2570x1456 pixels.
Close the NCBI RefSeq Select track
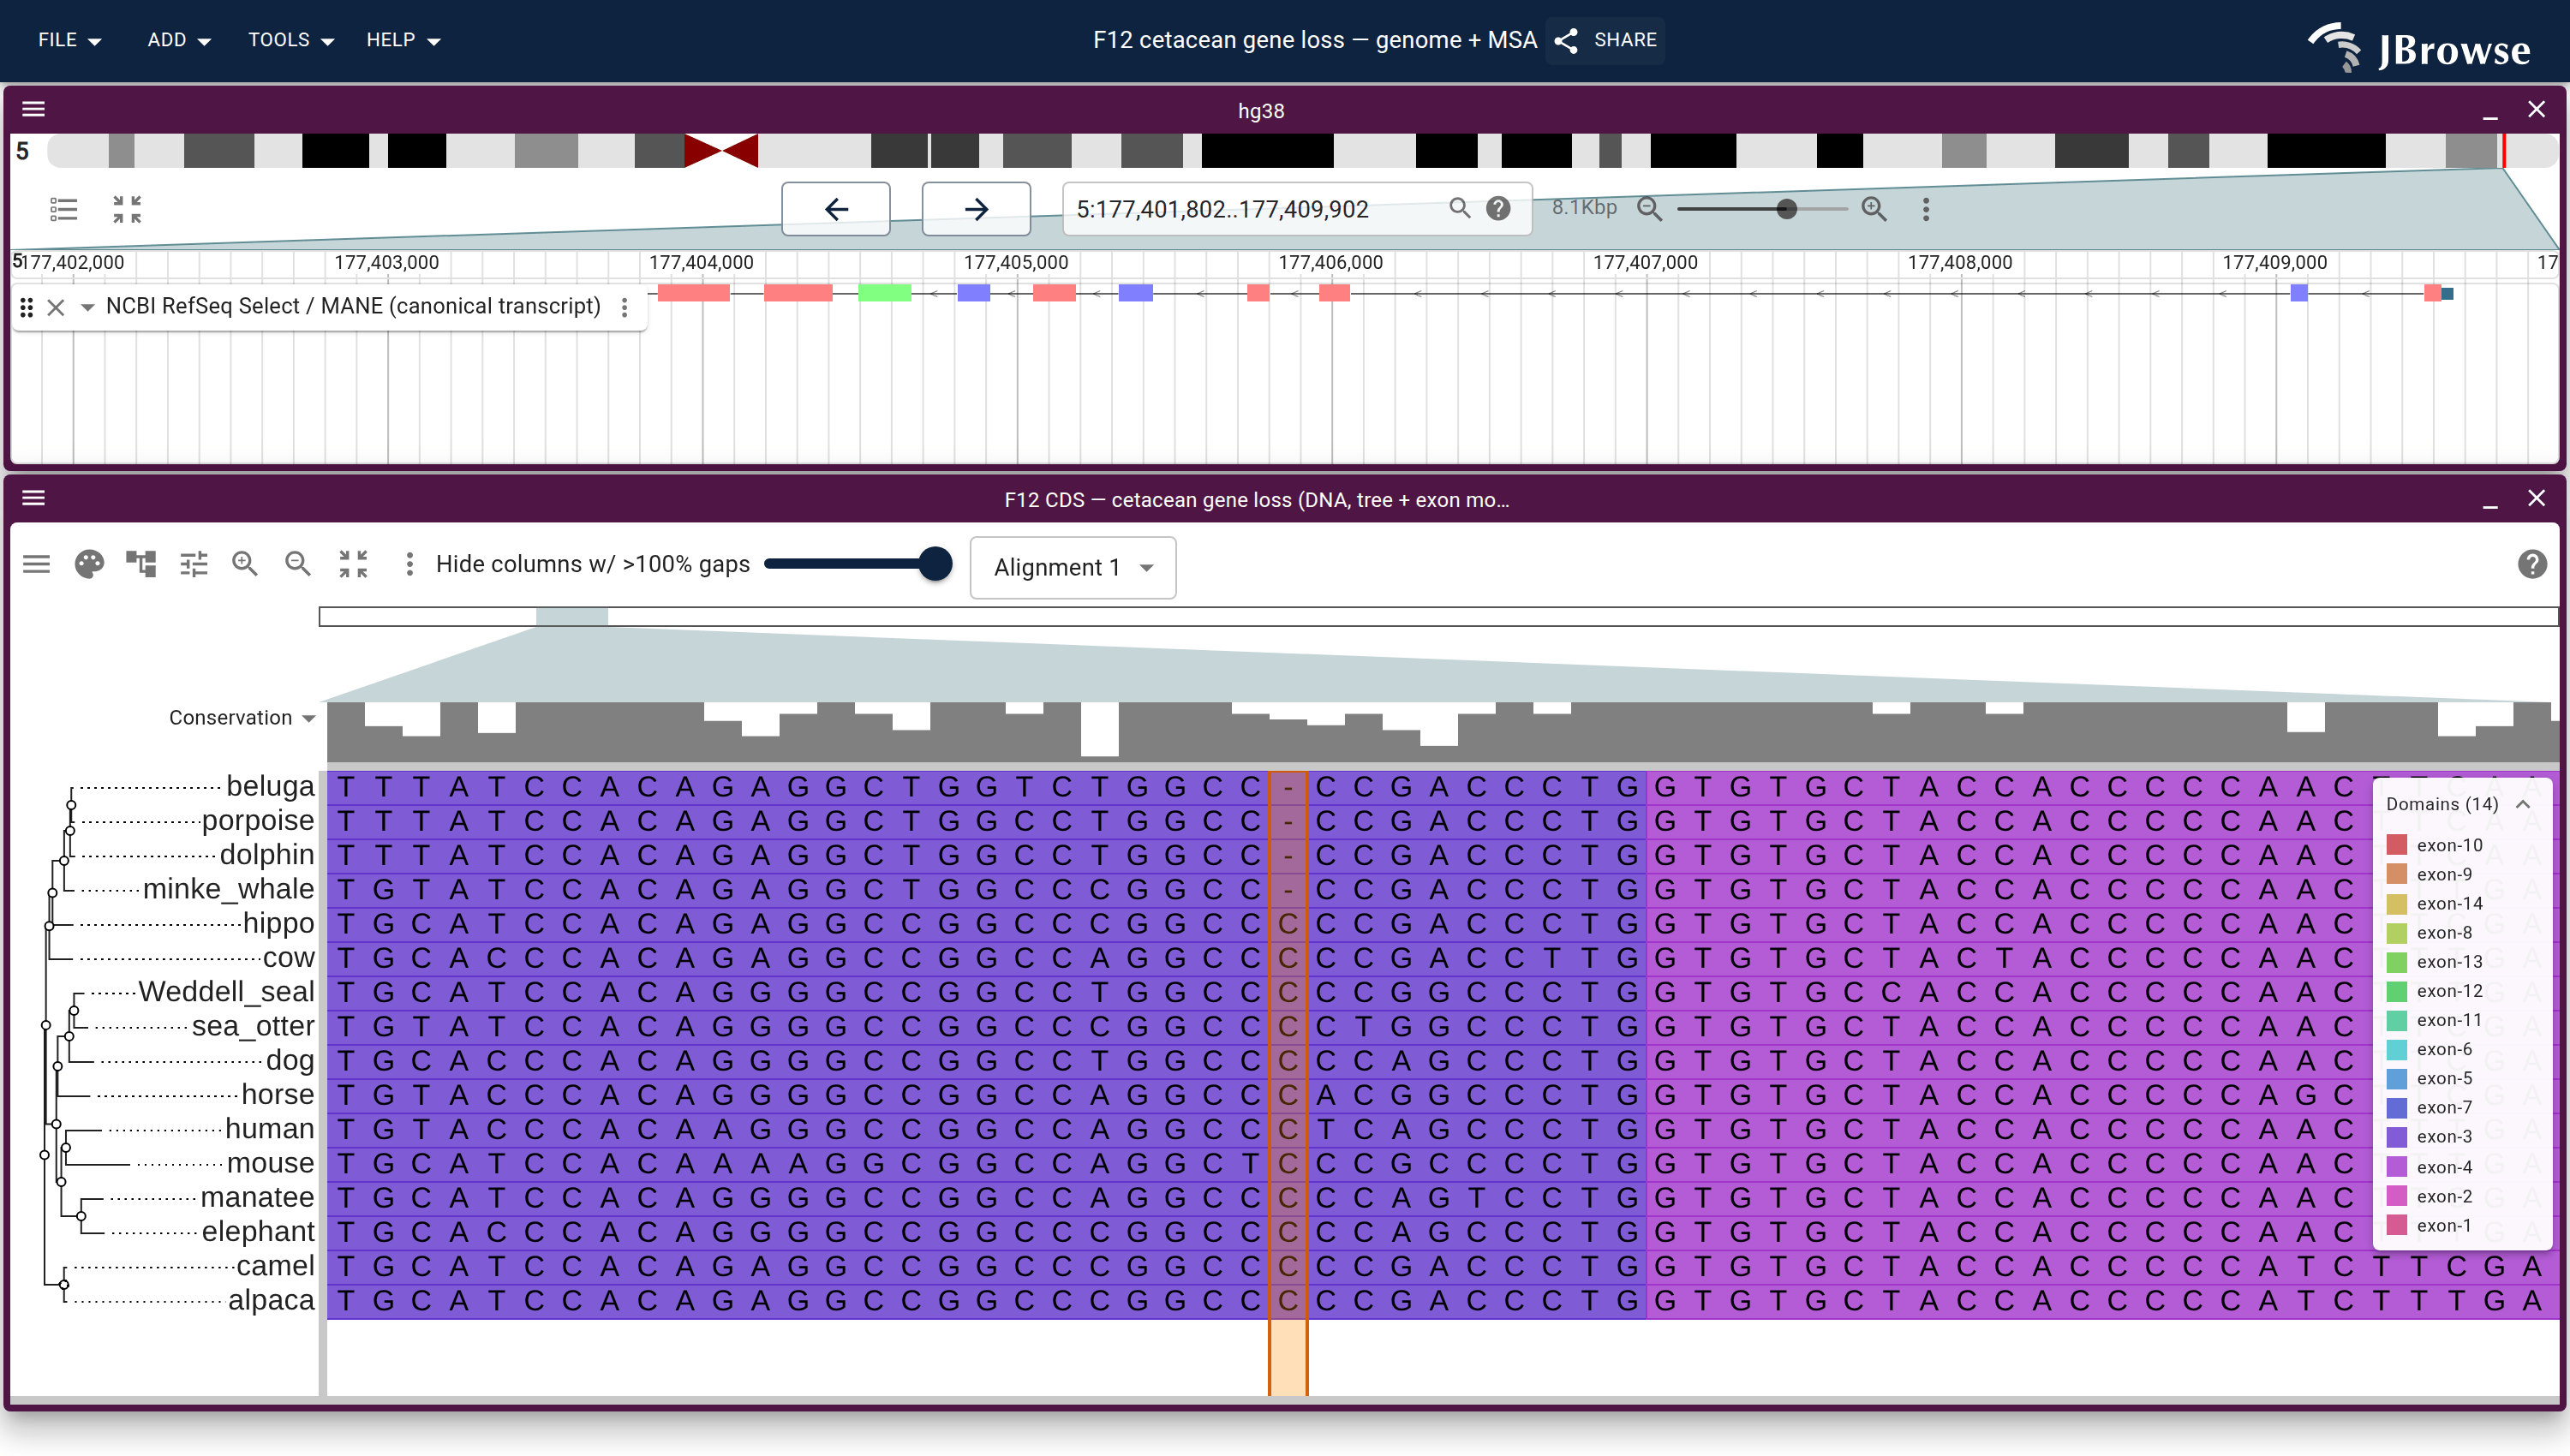[x=56, y=307]
